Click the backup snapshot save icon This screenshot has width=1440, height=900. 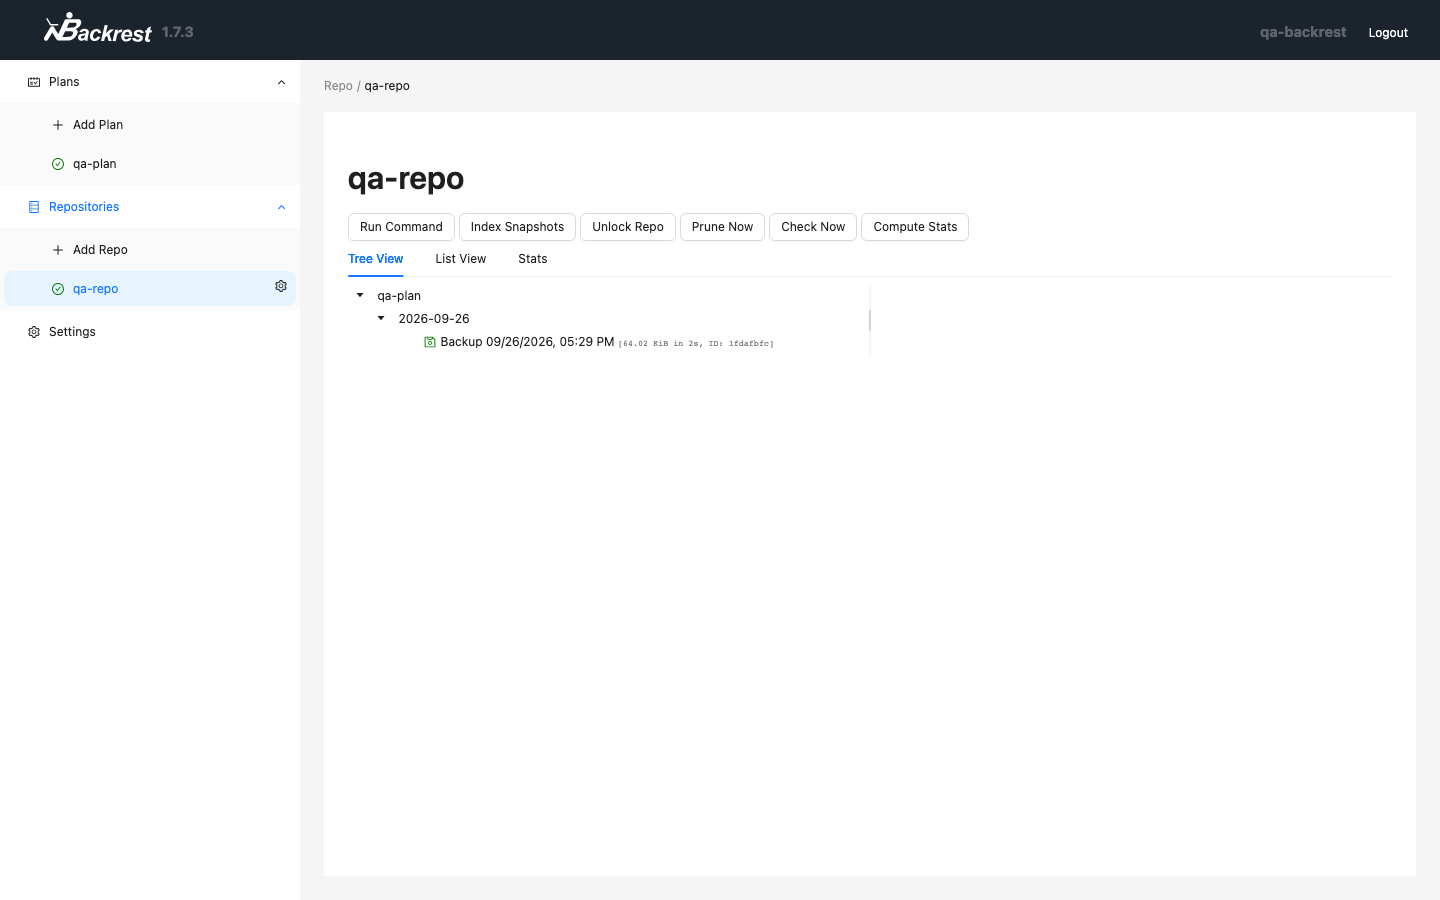click(430, 342)
